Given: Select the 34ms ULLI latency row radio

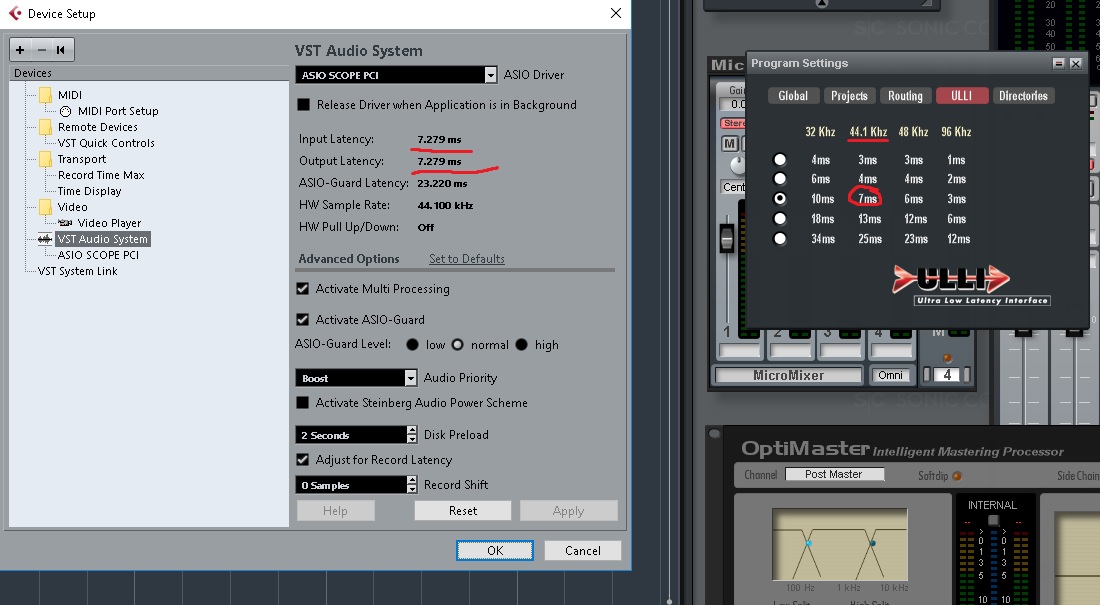Looking at the screenshot, I should [780, 239].
